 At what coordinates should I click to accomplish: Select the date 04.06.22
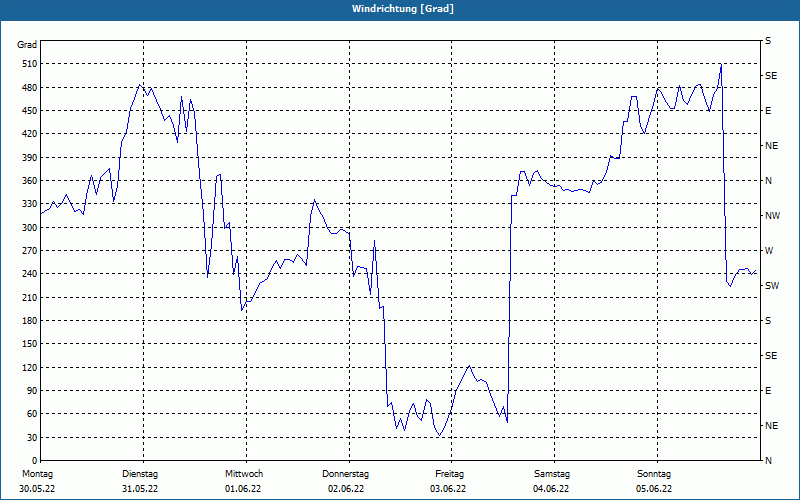coord(551,489)
